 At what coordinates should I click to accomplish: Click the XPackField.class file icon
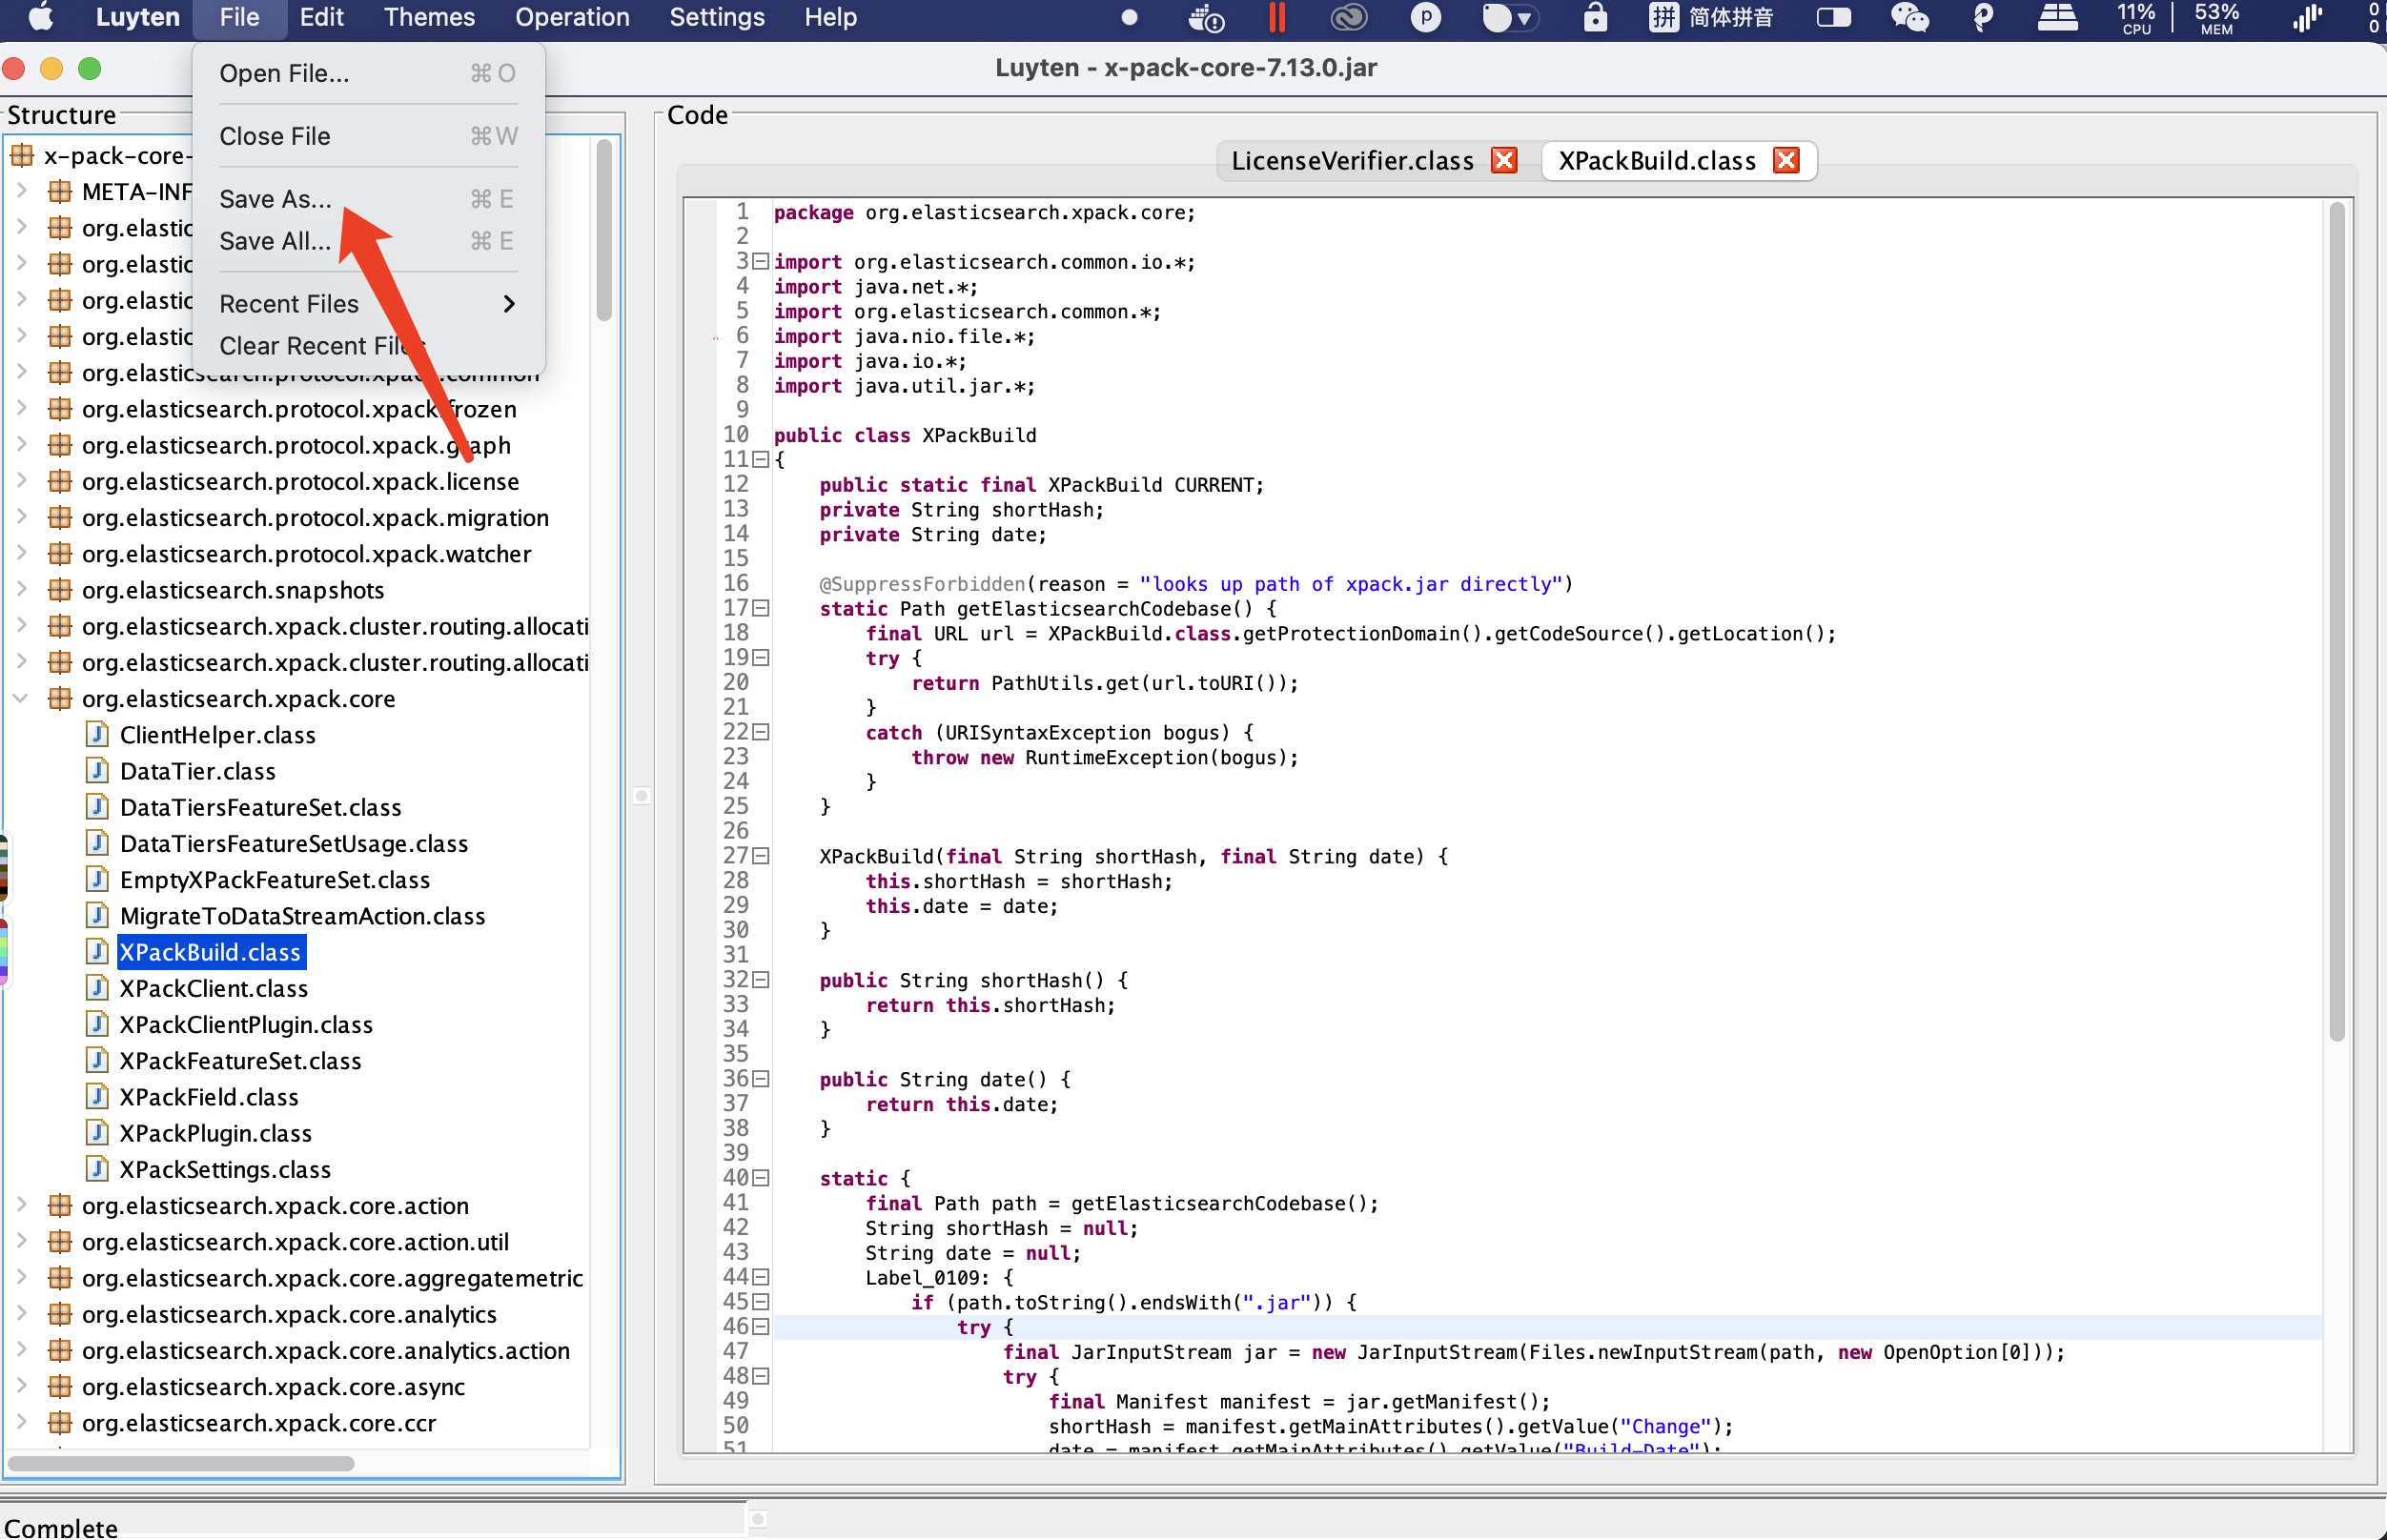97,1097
